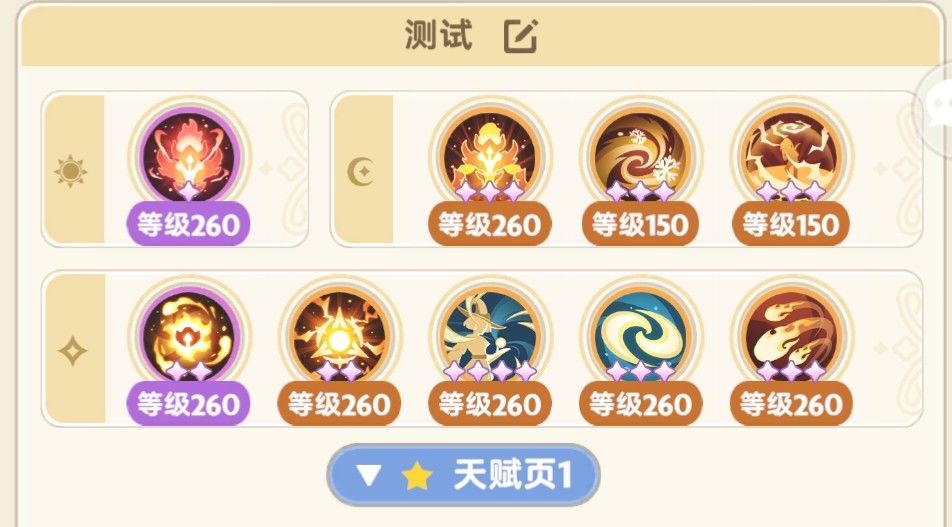Viewport: 952px width, 527px height.
Task: Pick the lightning vortex skill icon in the moon row
Action: click(791, 155)
